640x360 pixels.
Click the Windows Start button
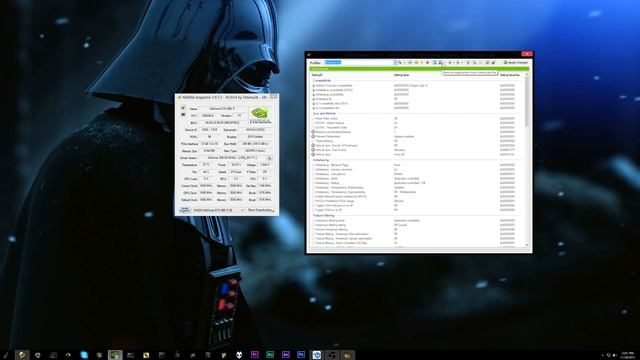click(x=6, y=355)
